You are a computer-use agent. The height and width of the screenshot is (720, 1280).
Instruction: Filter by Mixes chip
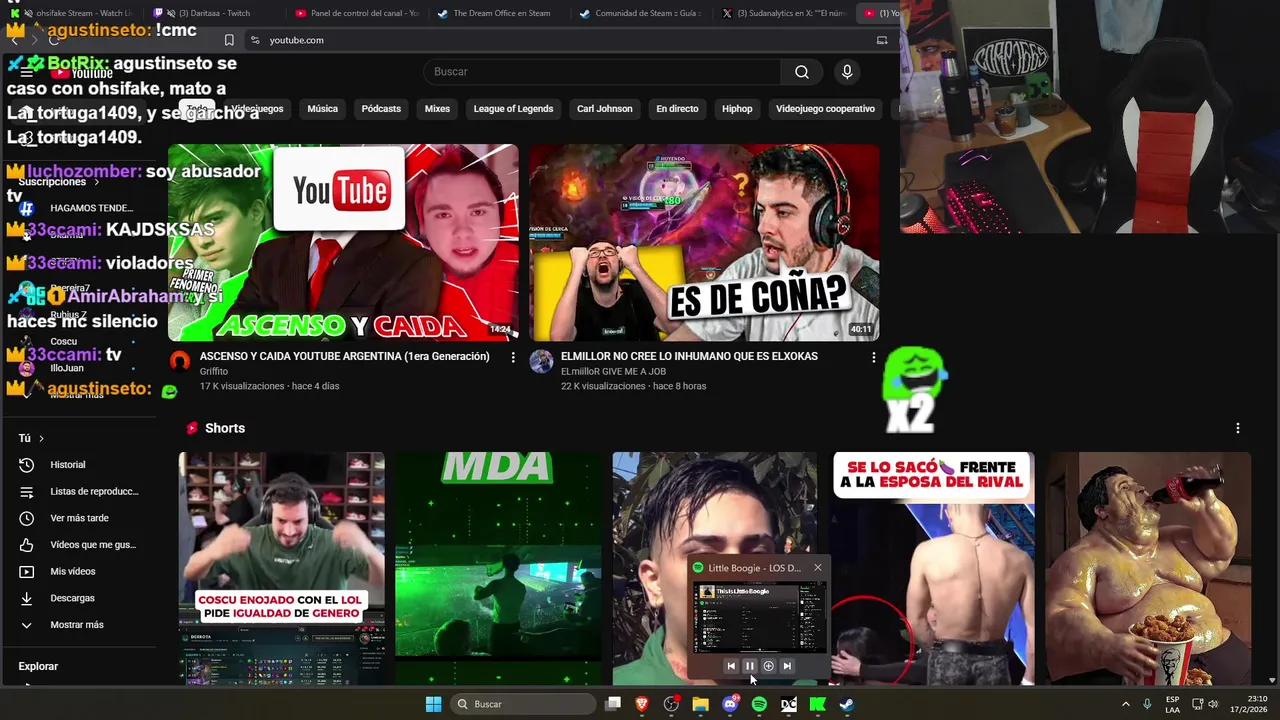click(437, 109)
